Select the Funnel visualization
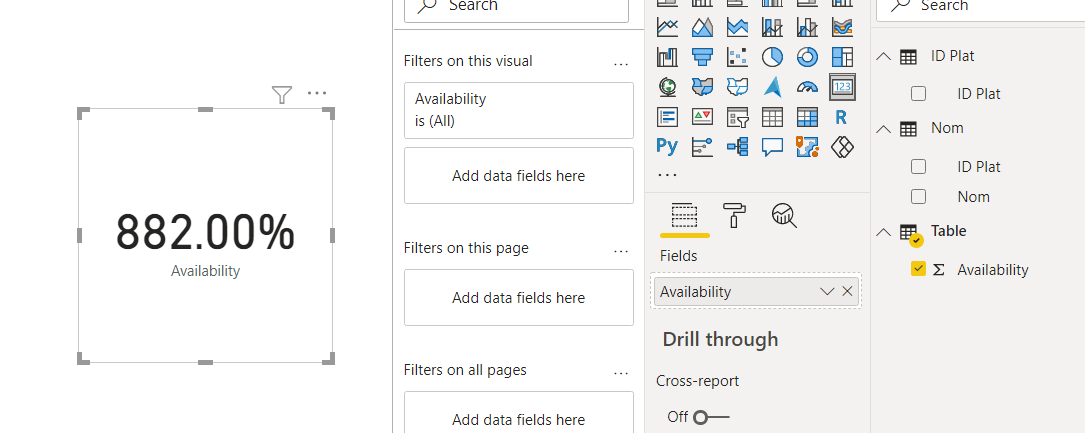 click(702, 57)
